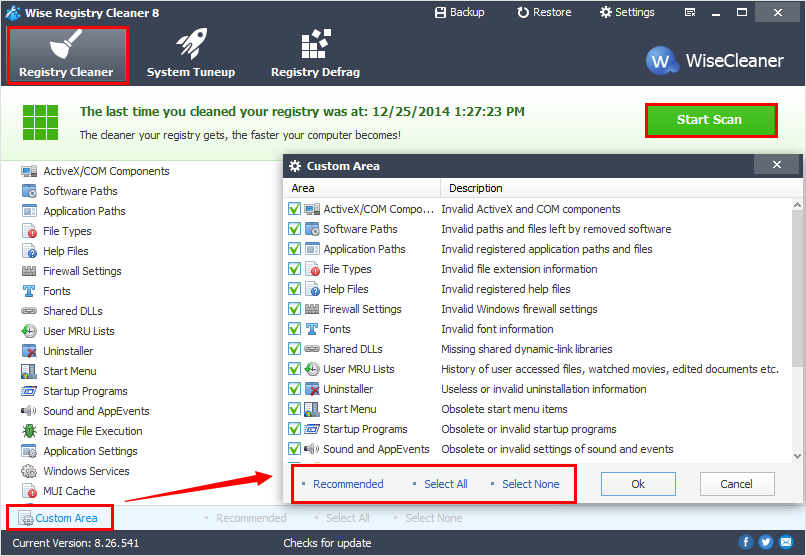Click ActiveX/COM Components icon in left list

point(29,171)
